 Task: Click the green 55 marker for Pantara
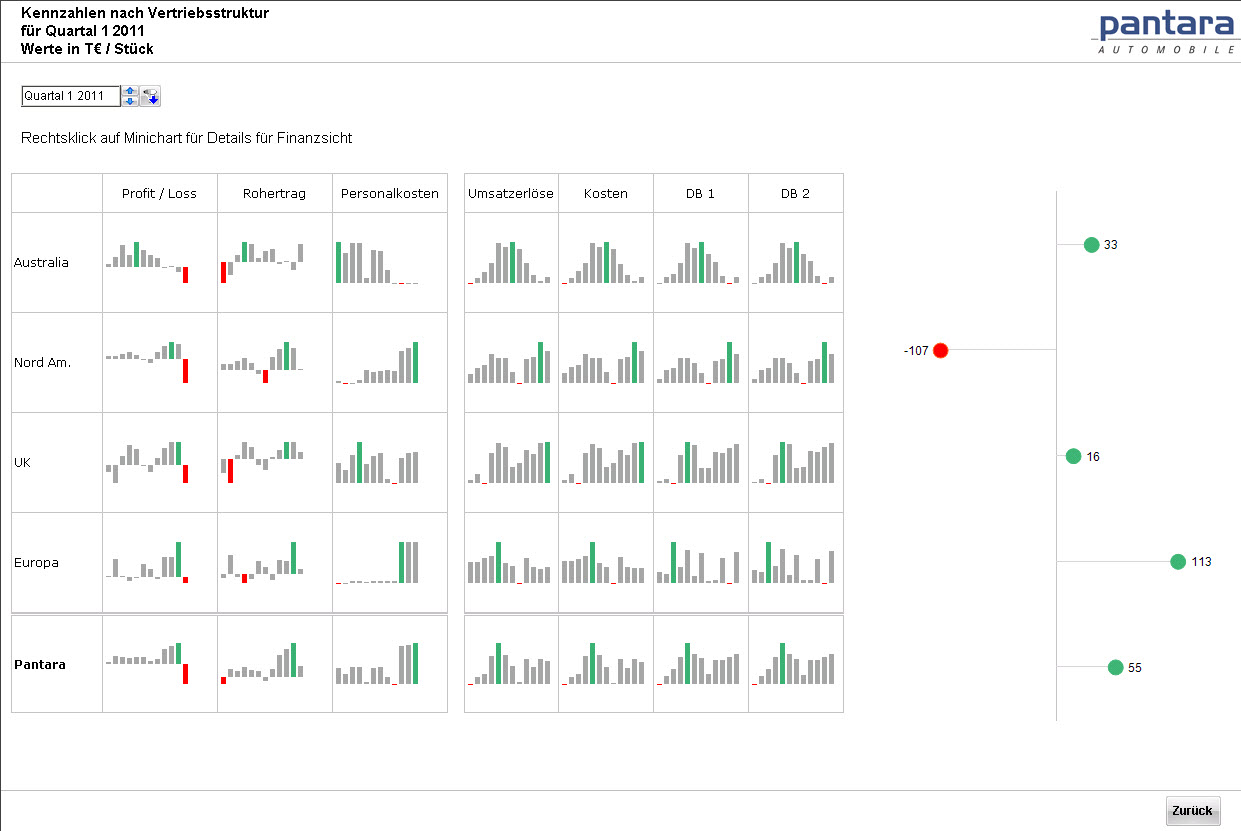(1114, 667)
